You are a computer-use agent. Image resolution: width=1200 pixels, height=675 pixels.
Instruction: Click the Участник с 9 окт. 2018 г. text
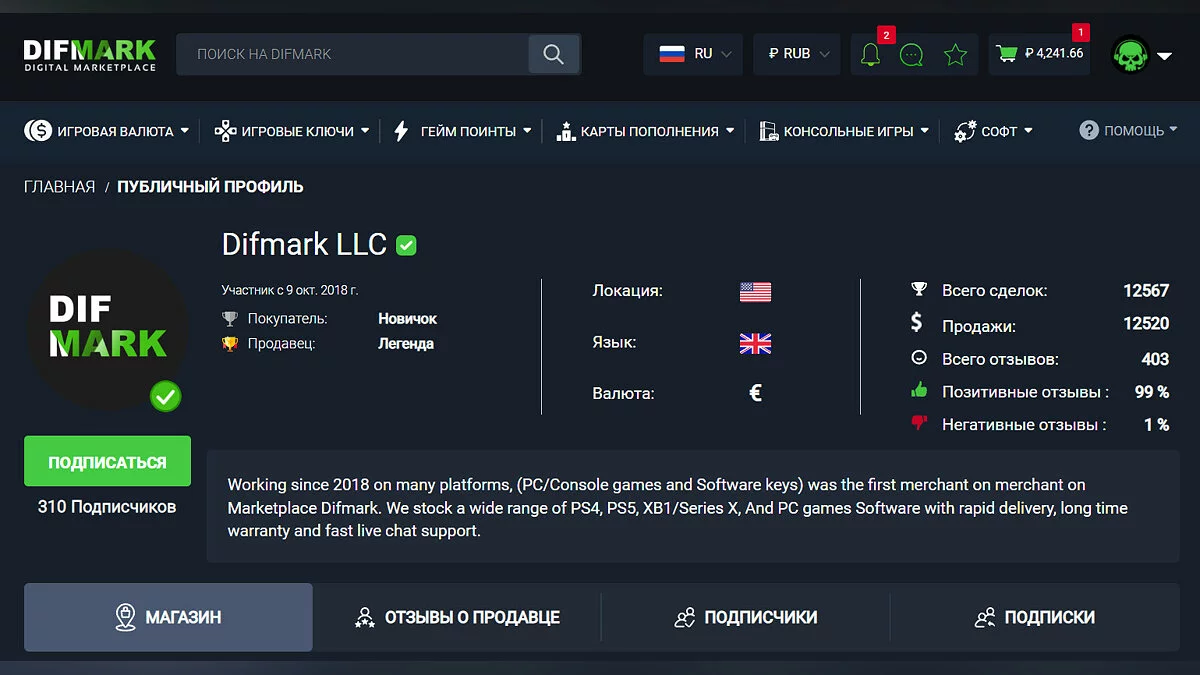coord(290,290)
